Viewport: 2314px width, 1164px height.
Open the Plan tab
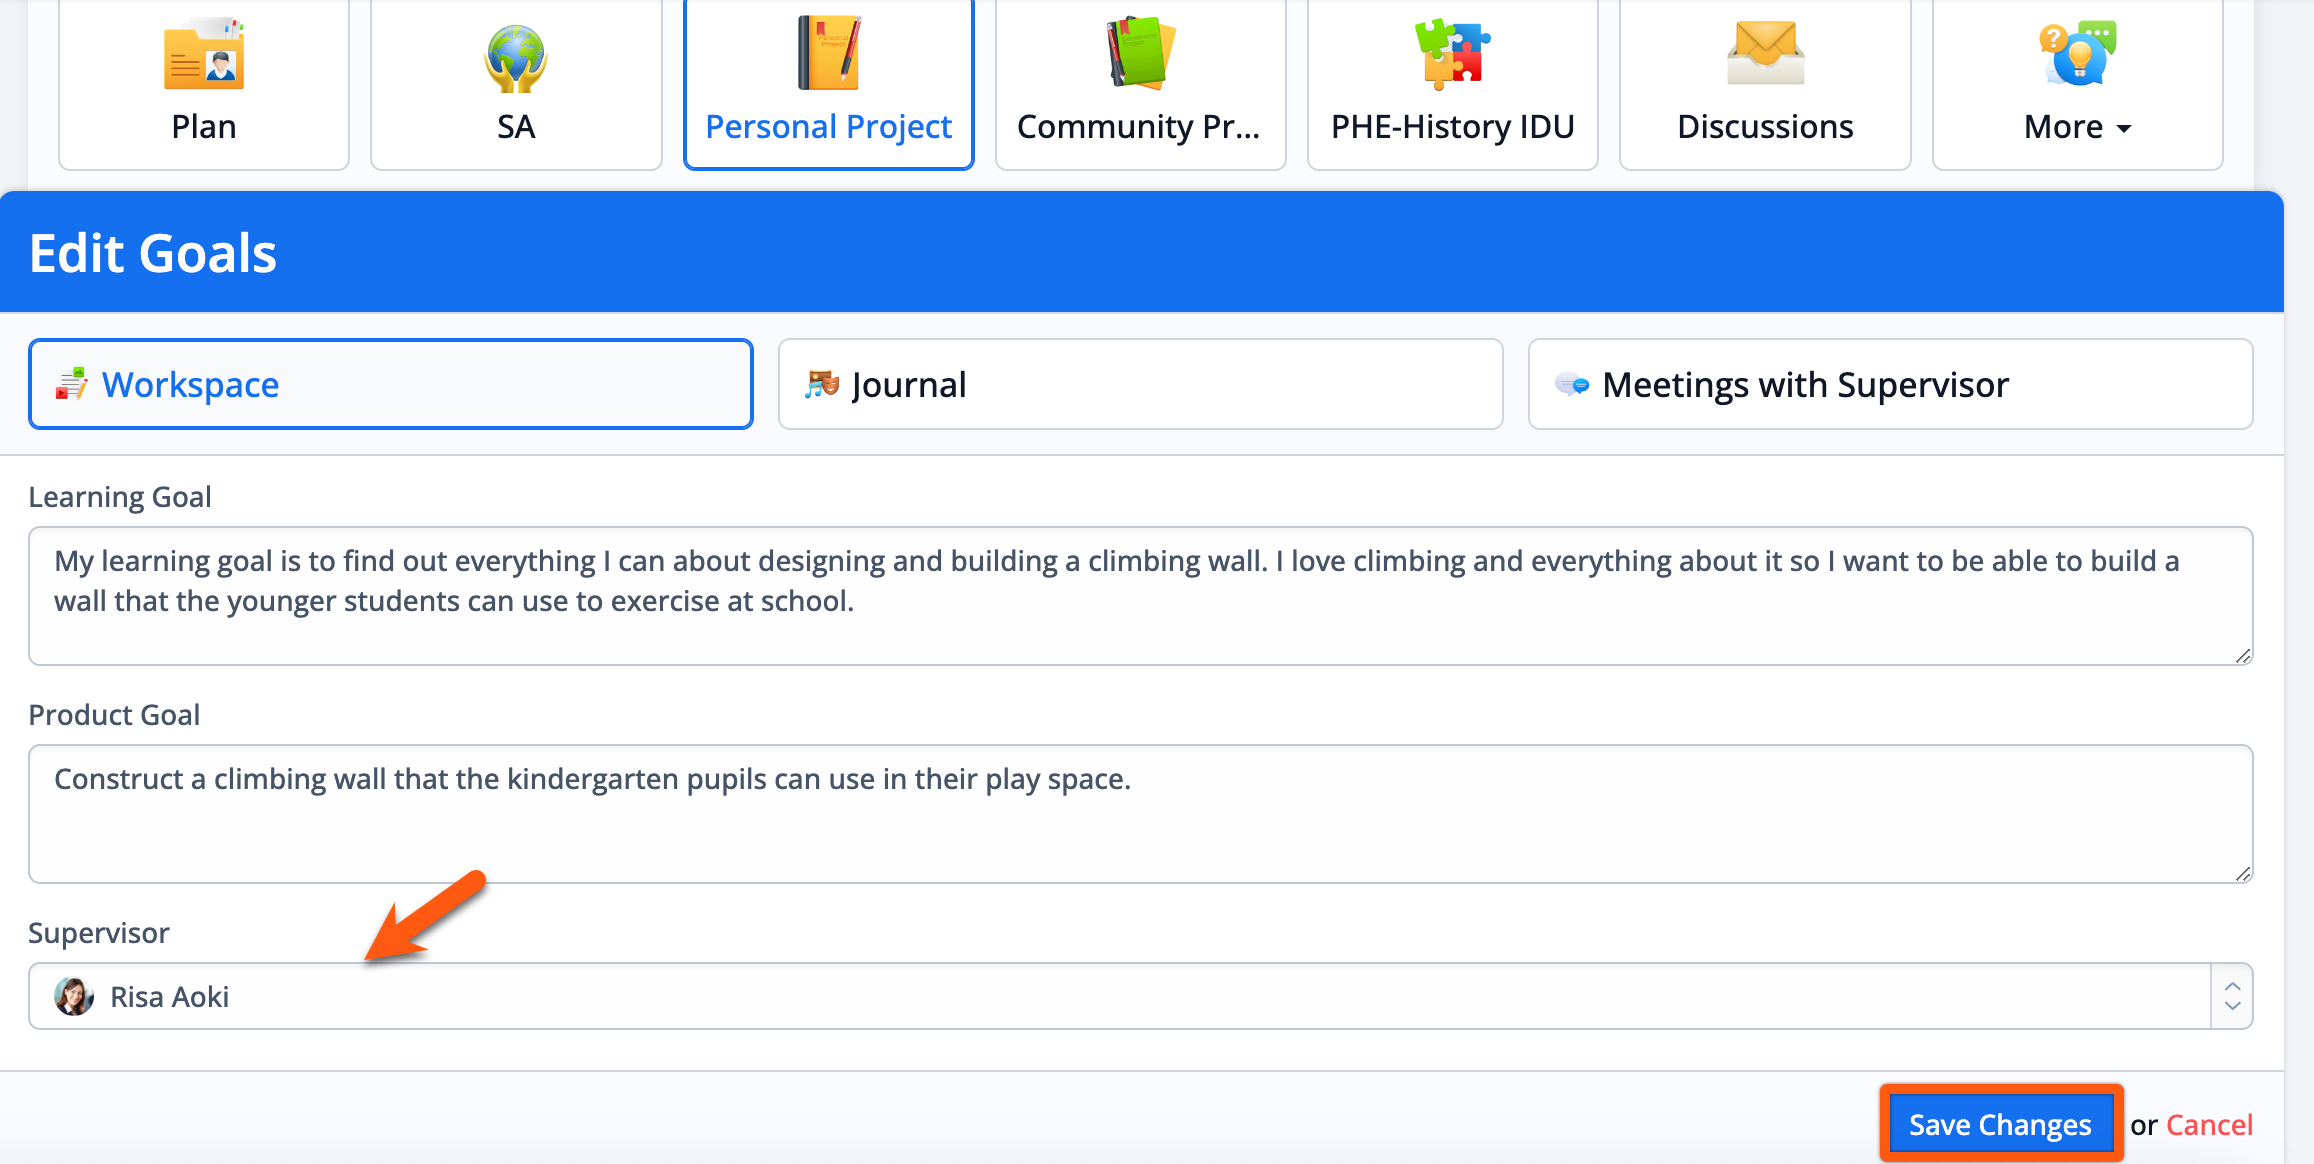(204, 85)
